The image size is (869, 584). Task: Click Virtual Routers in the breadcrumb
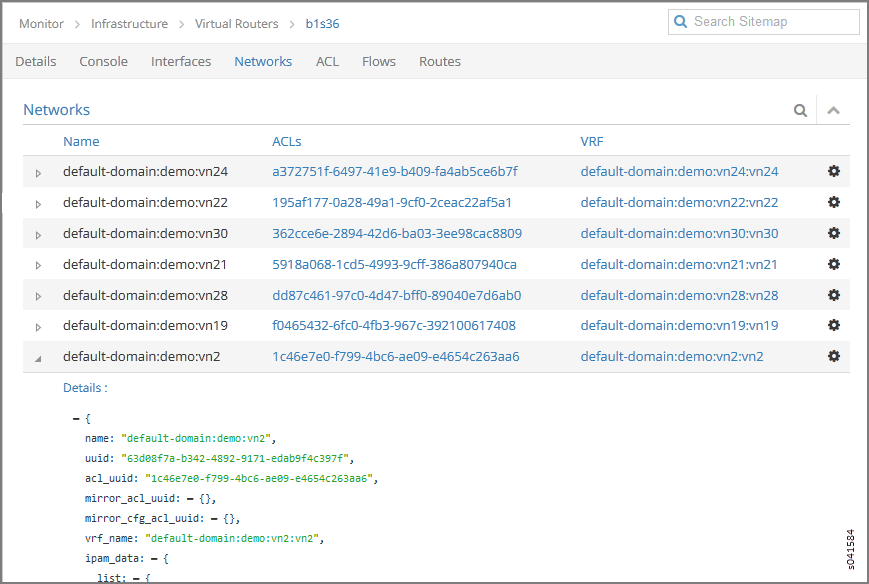pos(236,23)
